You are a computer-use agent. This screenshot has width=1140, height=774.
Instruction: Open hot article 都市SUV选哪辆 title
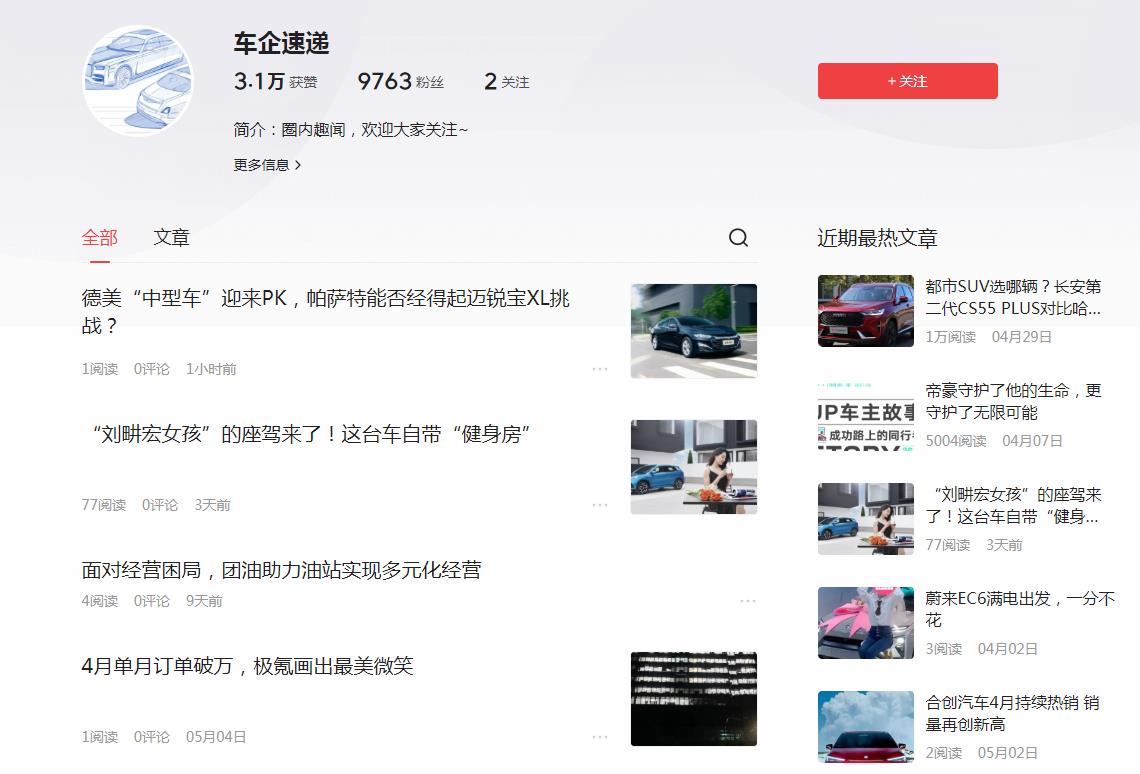(x=1013, y=297)
